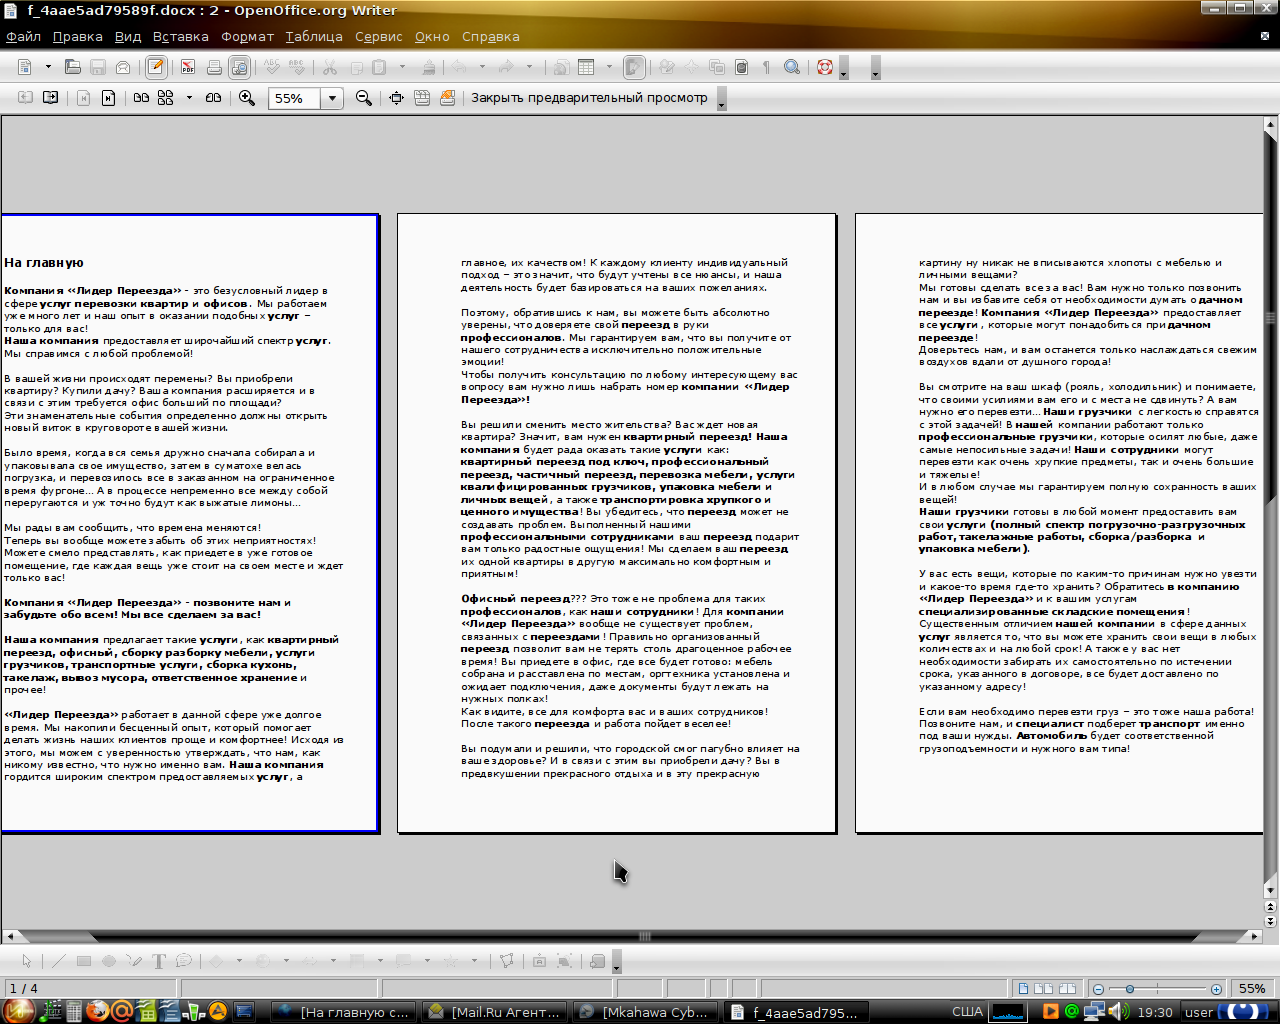Viewport: 1280px width, 1024px height.
Task: Click the Zoom In magnifier icon
Action: coord(246,98)
